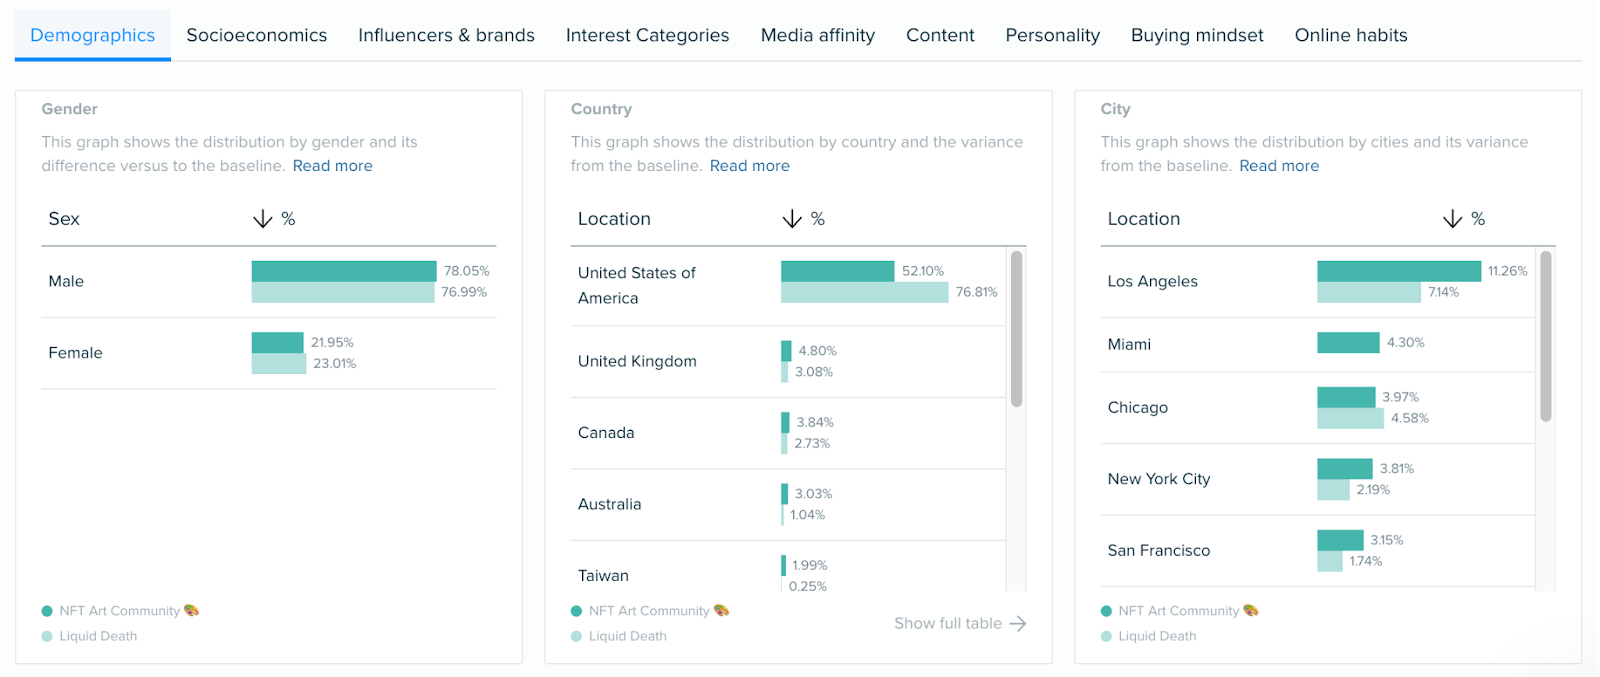Screen dimensions: 1600x677
Task: Sort City table by percentage arrow
Action: click(x=1452, y=219)
